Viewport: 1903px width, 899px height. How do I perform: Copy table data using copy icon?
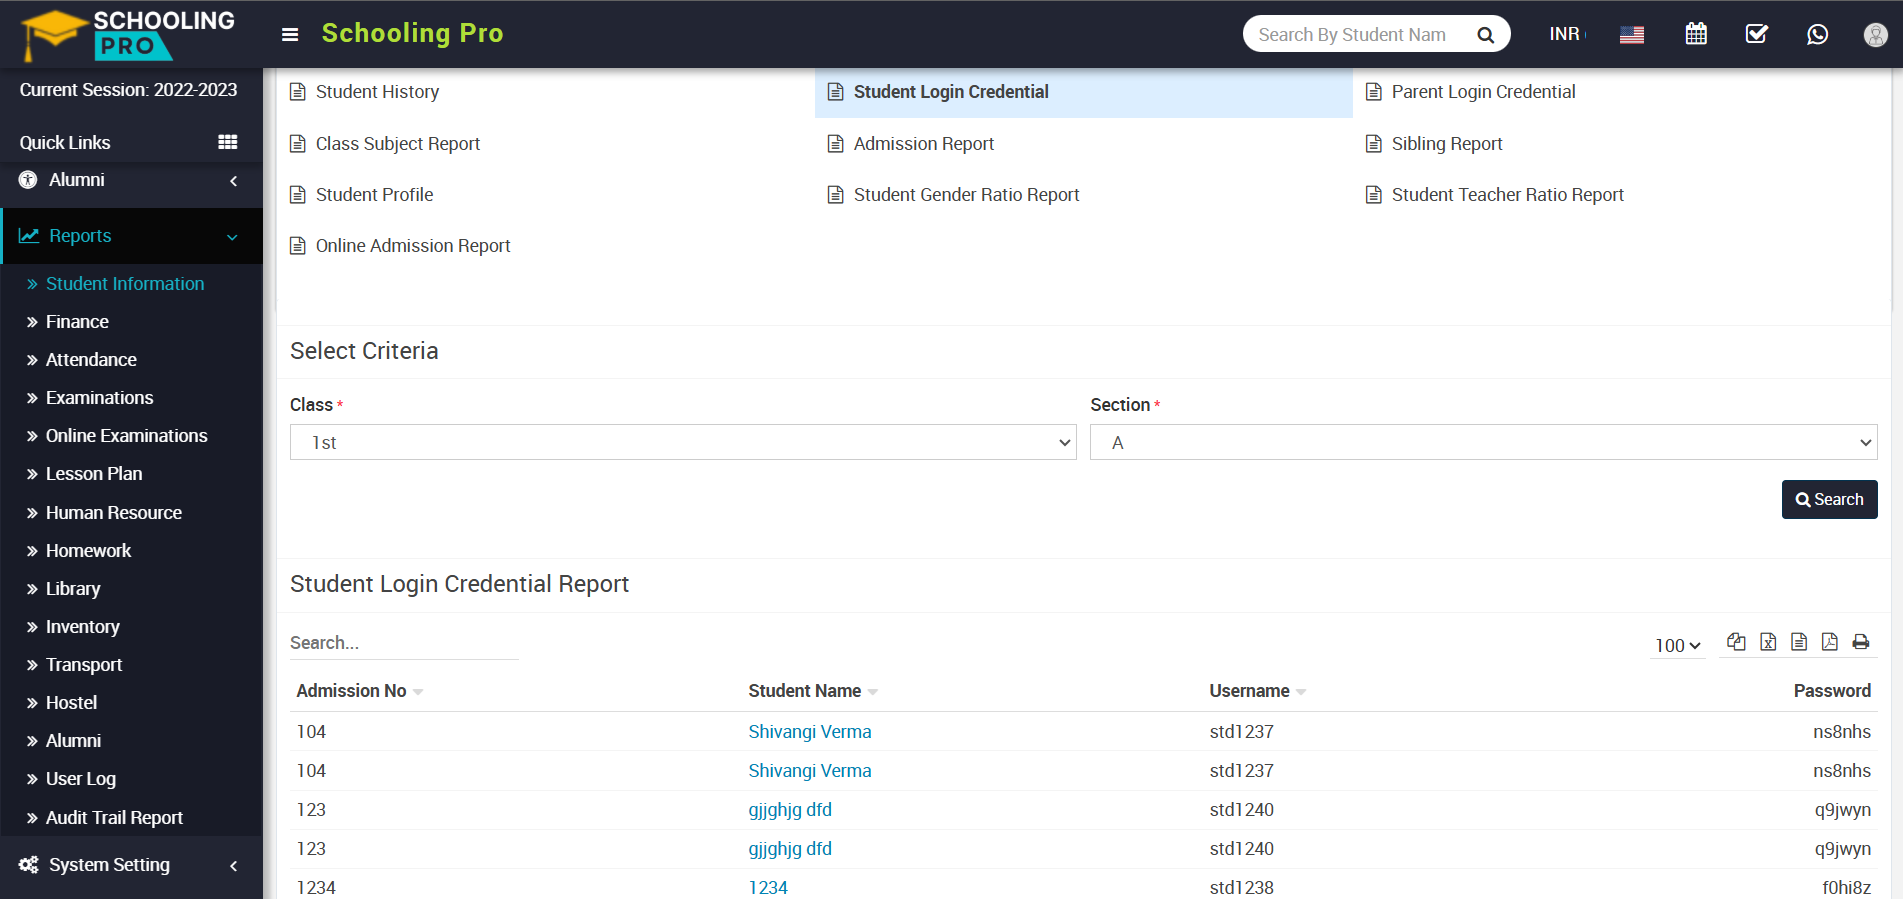click(1736, 642)
